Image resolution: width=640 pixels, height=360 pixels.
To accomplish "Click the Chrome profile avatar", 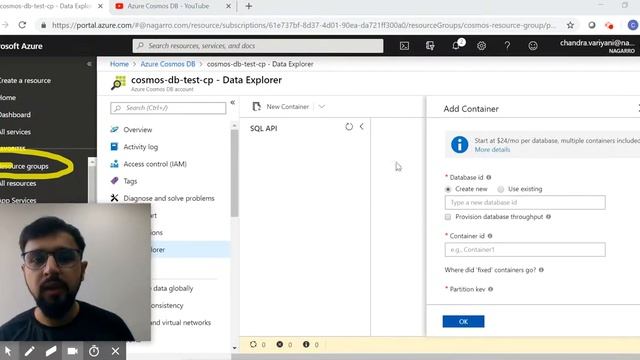I will tap(633, 25).
